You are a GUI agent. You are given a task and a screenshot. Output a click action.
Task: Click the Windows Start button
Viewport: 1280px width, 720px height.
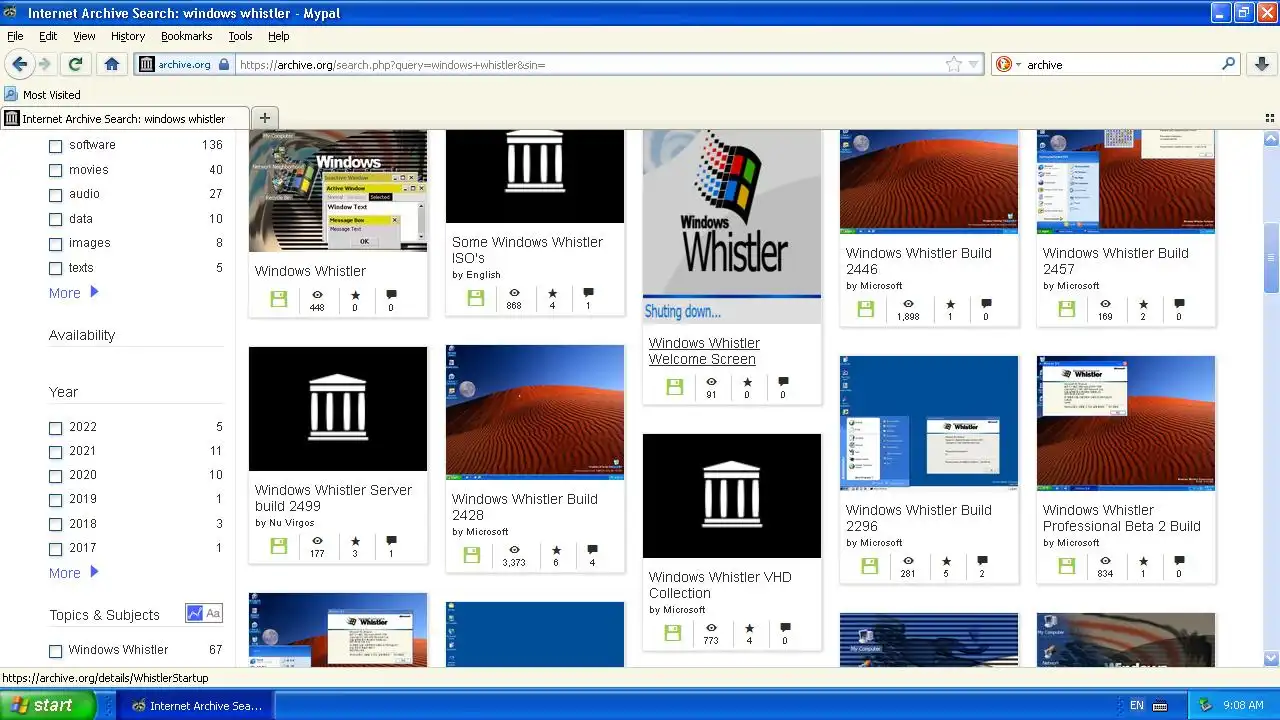pyautogui.click(x=48, y=705)
